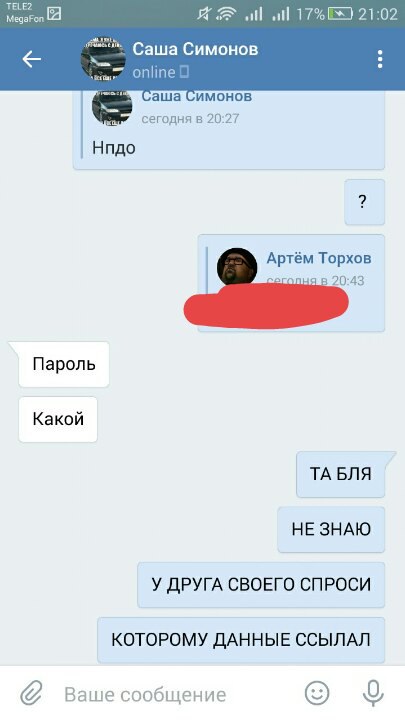The image size is (405, 720).
Task: Tap the '?' message bubble
Action: 365,202
